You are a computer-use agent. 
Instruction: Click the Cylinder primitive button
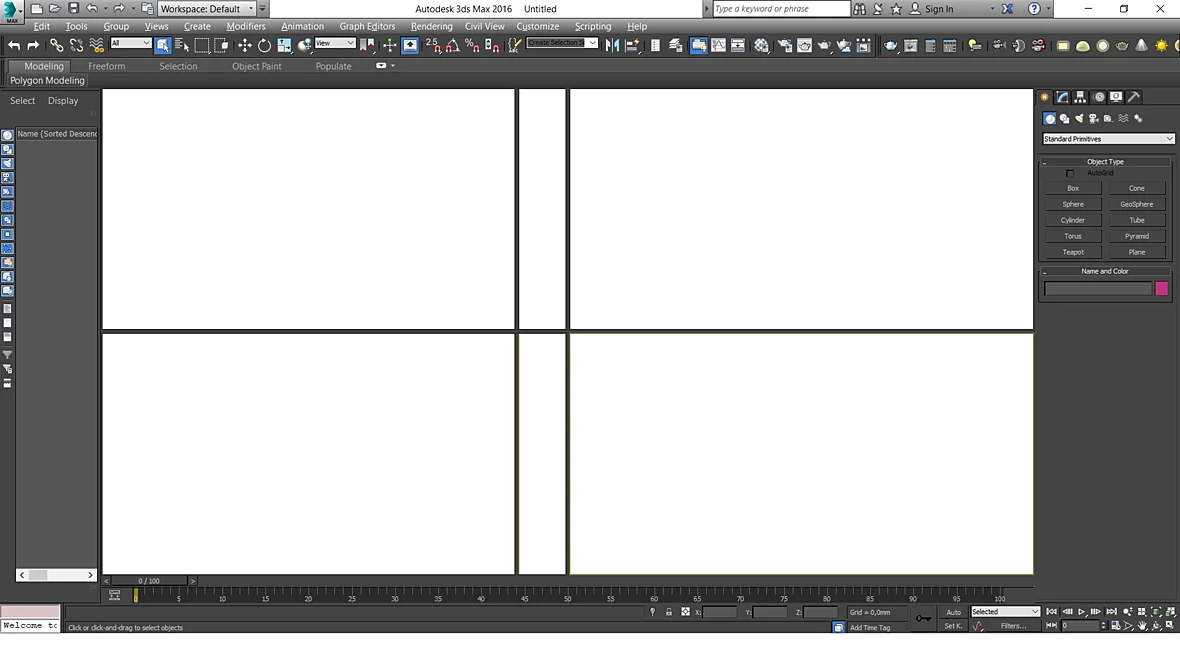click(1072, 220)
